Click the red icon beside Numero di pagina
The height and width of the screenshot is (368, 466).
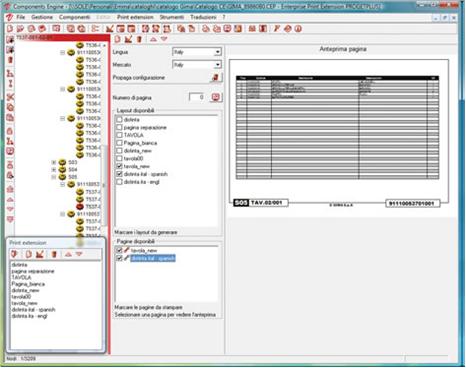click(x=216, y=97)
